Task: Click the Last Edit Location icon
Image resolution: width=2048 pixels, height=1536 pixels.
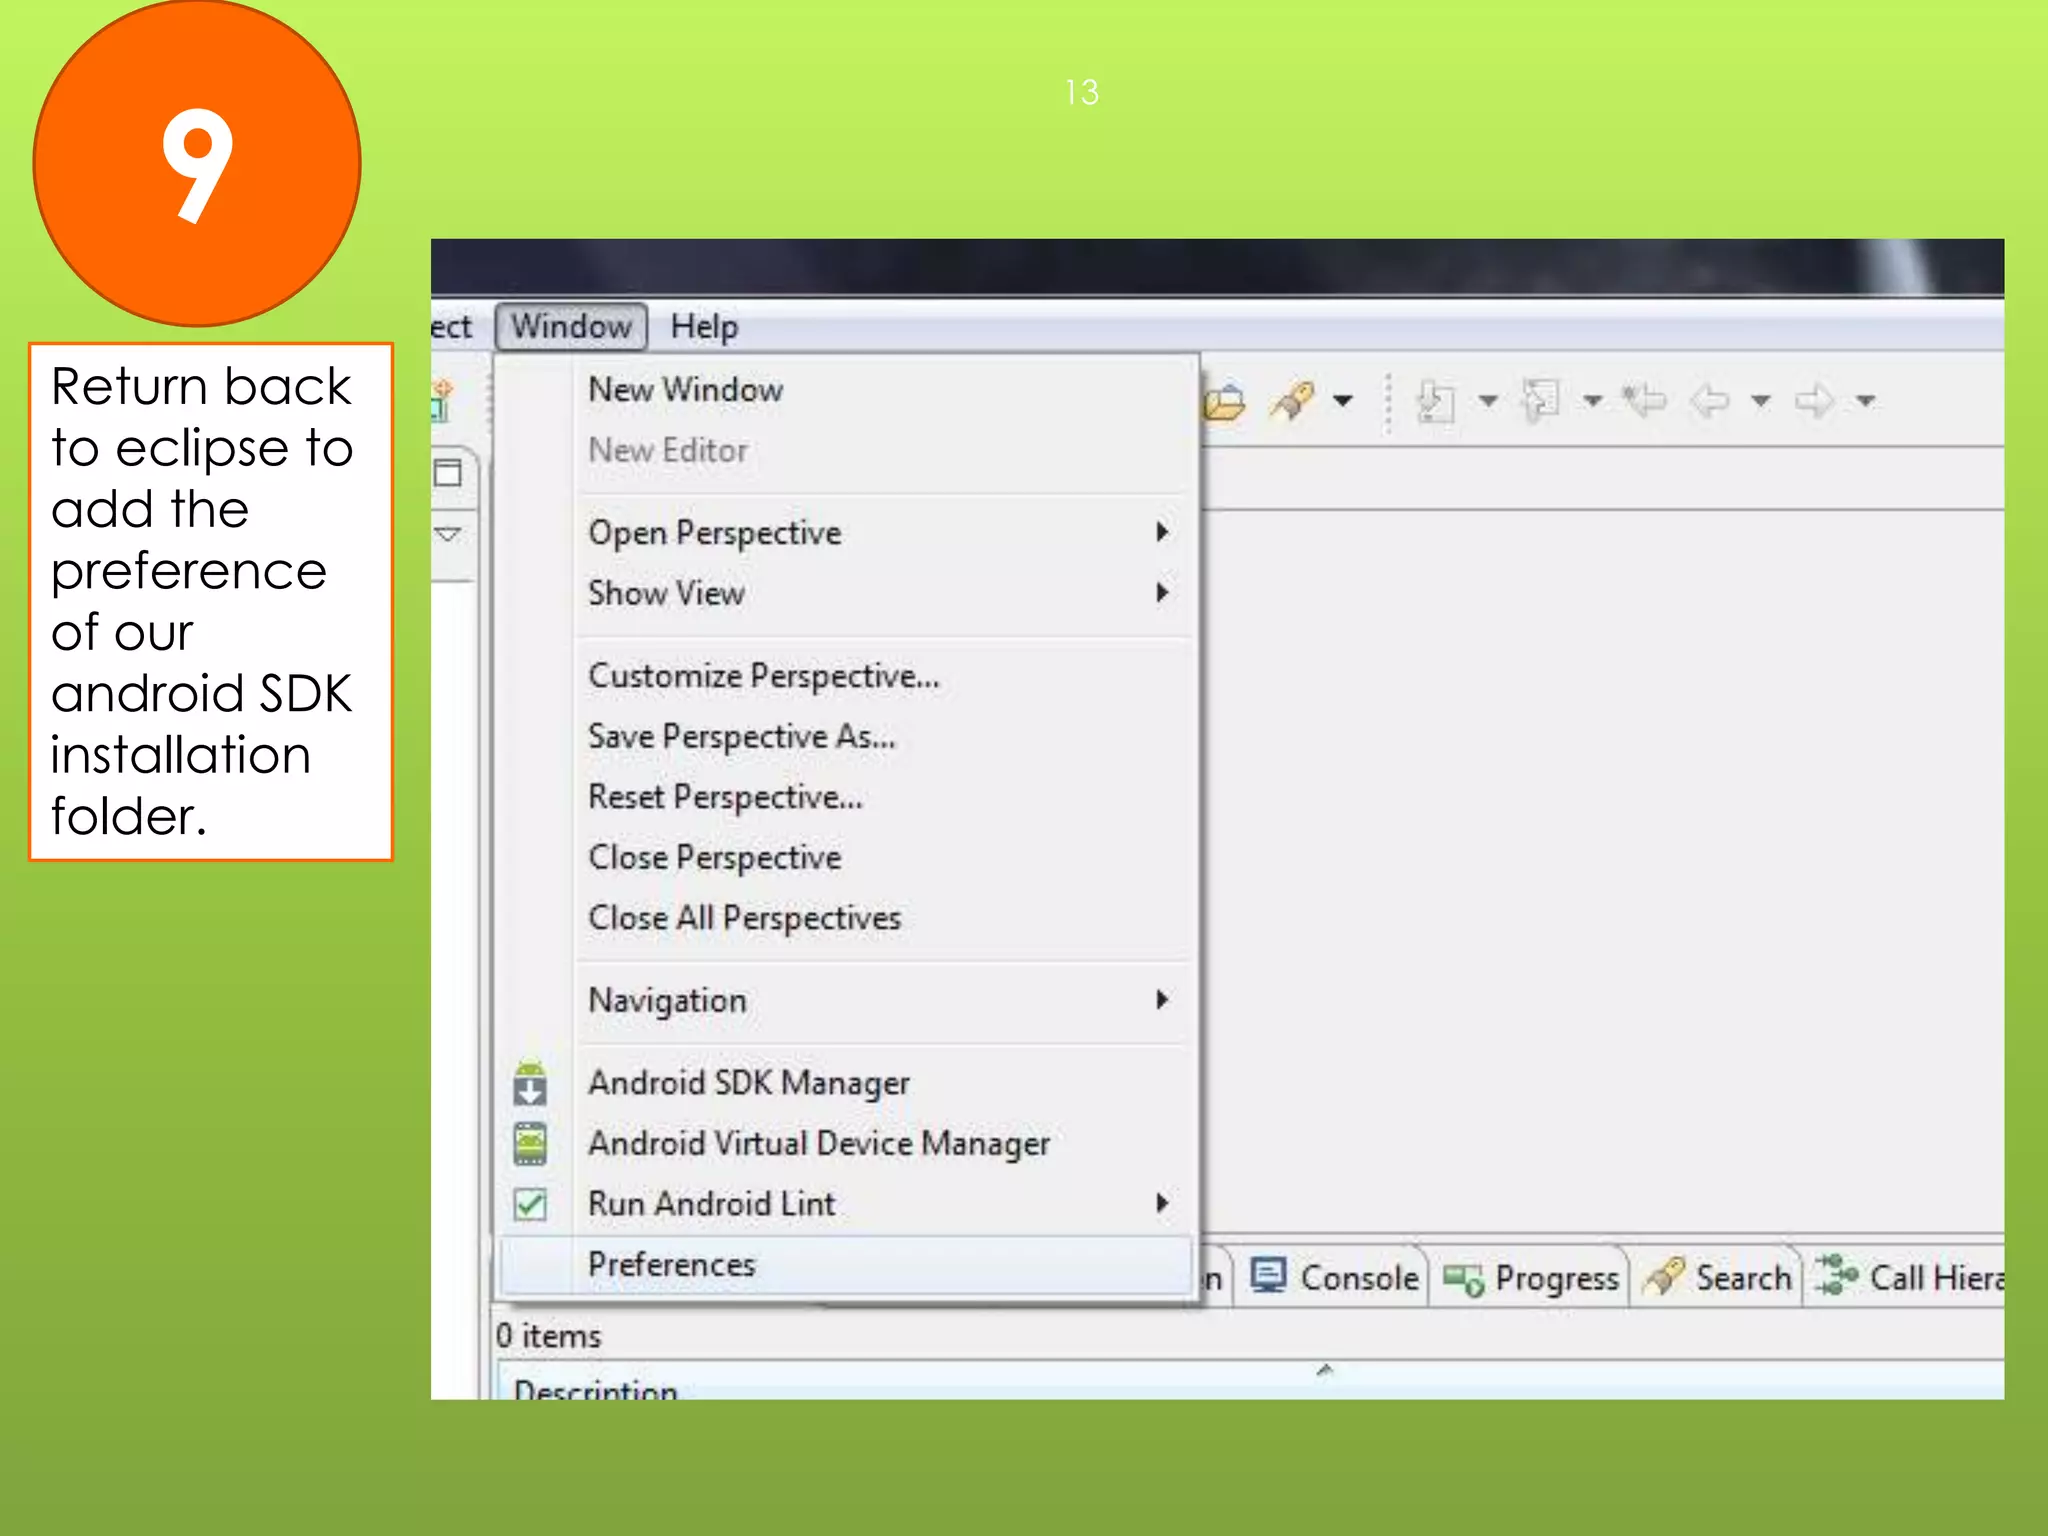Action: click(1645, 402)
